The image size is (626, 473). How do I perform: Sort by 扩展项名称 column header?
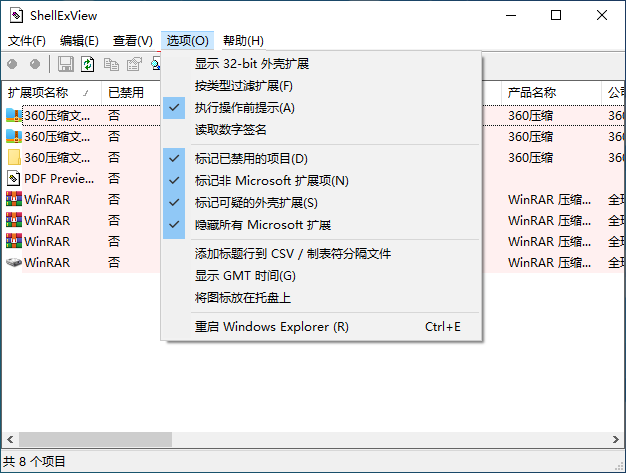[x=52, y=93]
